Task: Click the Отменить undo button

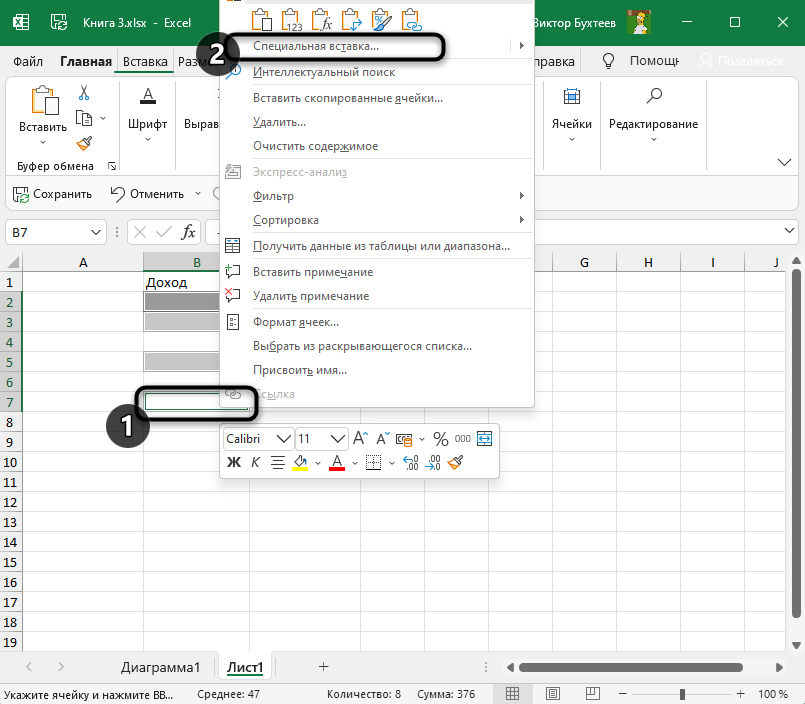Action: pos(147,194)
